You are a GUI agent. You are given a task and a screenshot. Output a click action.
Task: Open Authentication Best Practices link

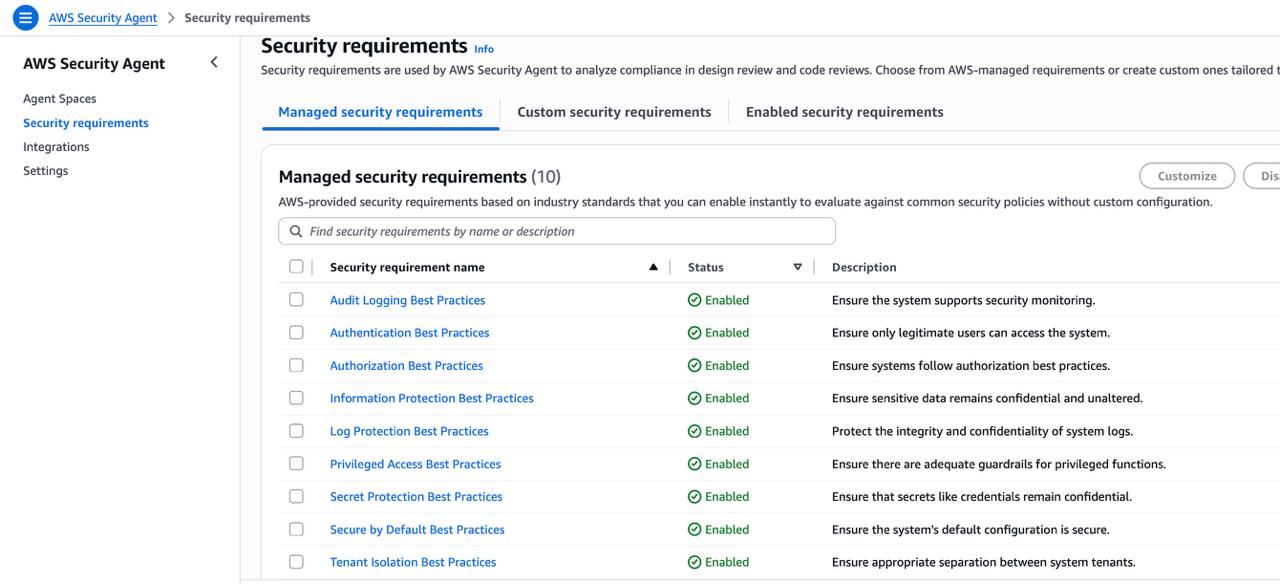coord(409,333)
